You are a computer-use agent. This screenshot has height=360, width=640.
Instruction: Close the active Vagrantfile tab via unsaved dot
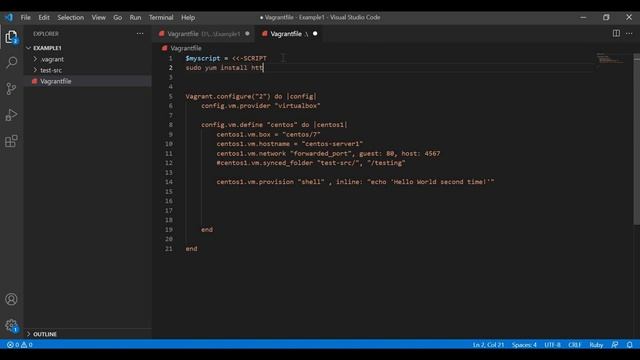[x=315, y=33]
